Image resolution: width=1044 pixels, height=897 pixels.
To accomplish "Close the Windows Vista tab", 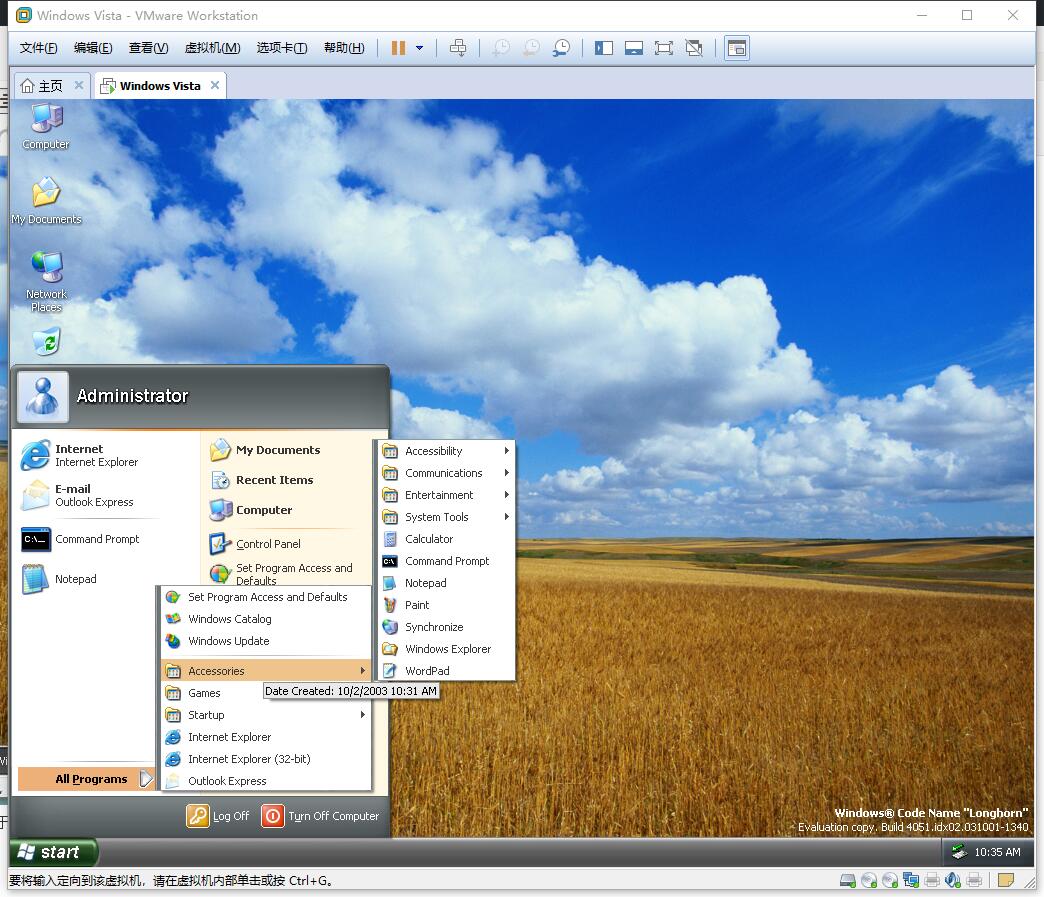I will [214, 85].
